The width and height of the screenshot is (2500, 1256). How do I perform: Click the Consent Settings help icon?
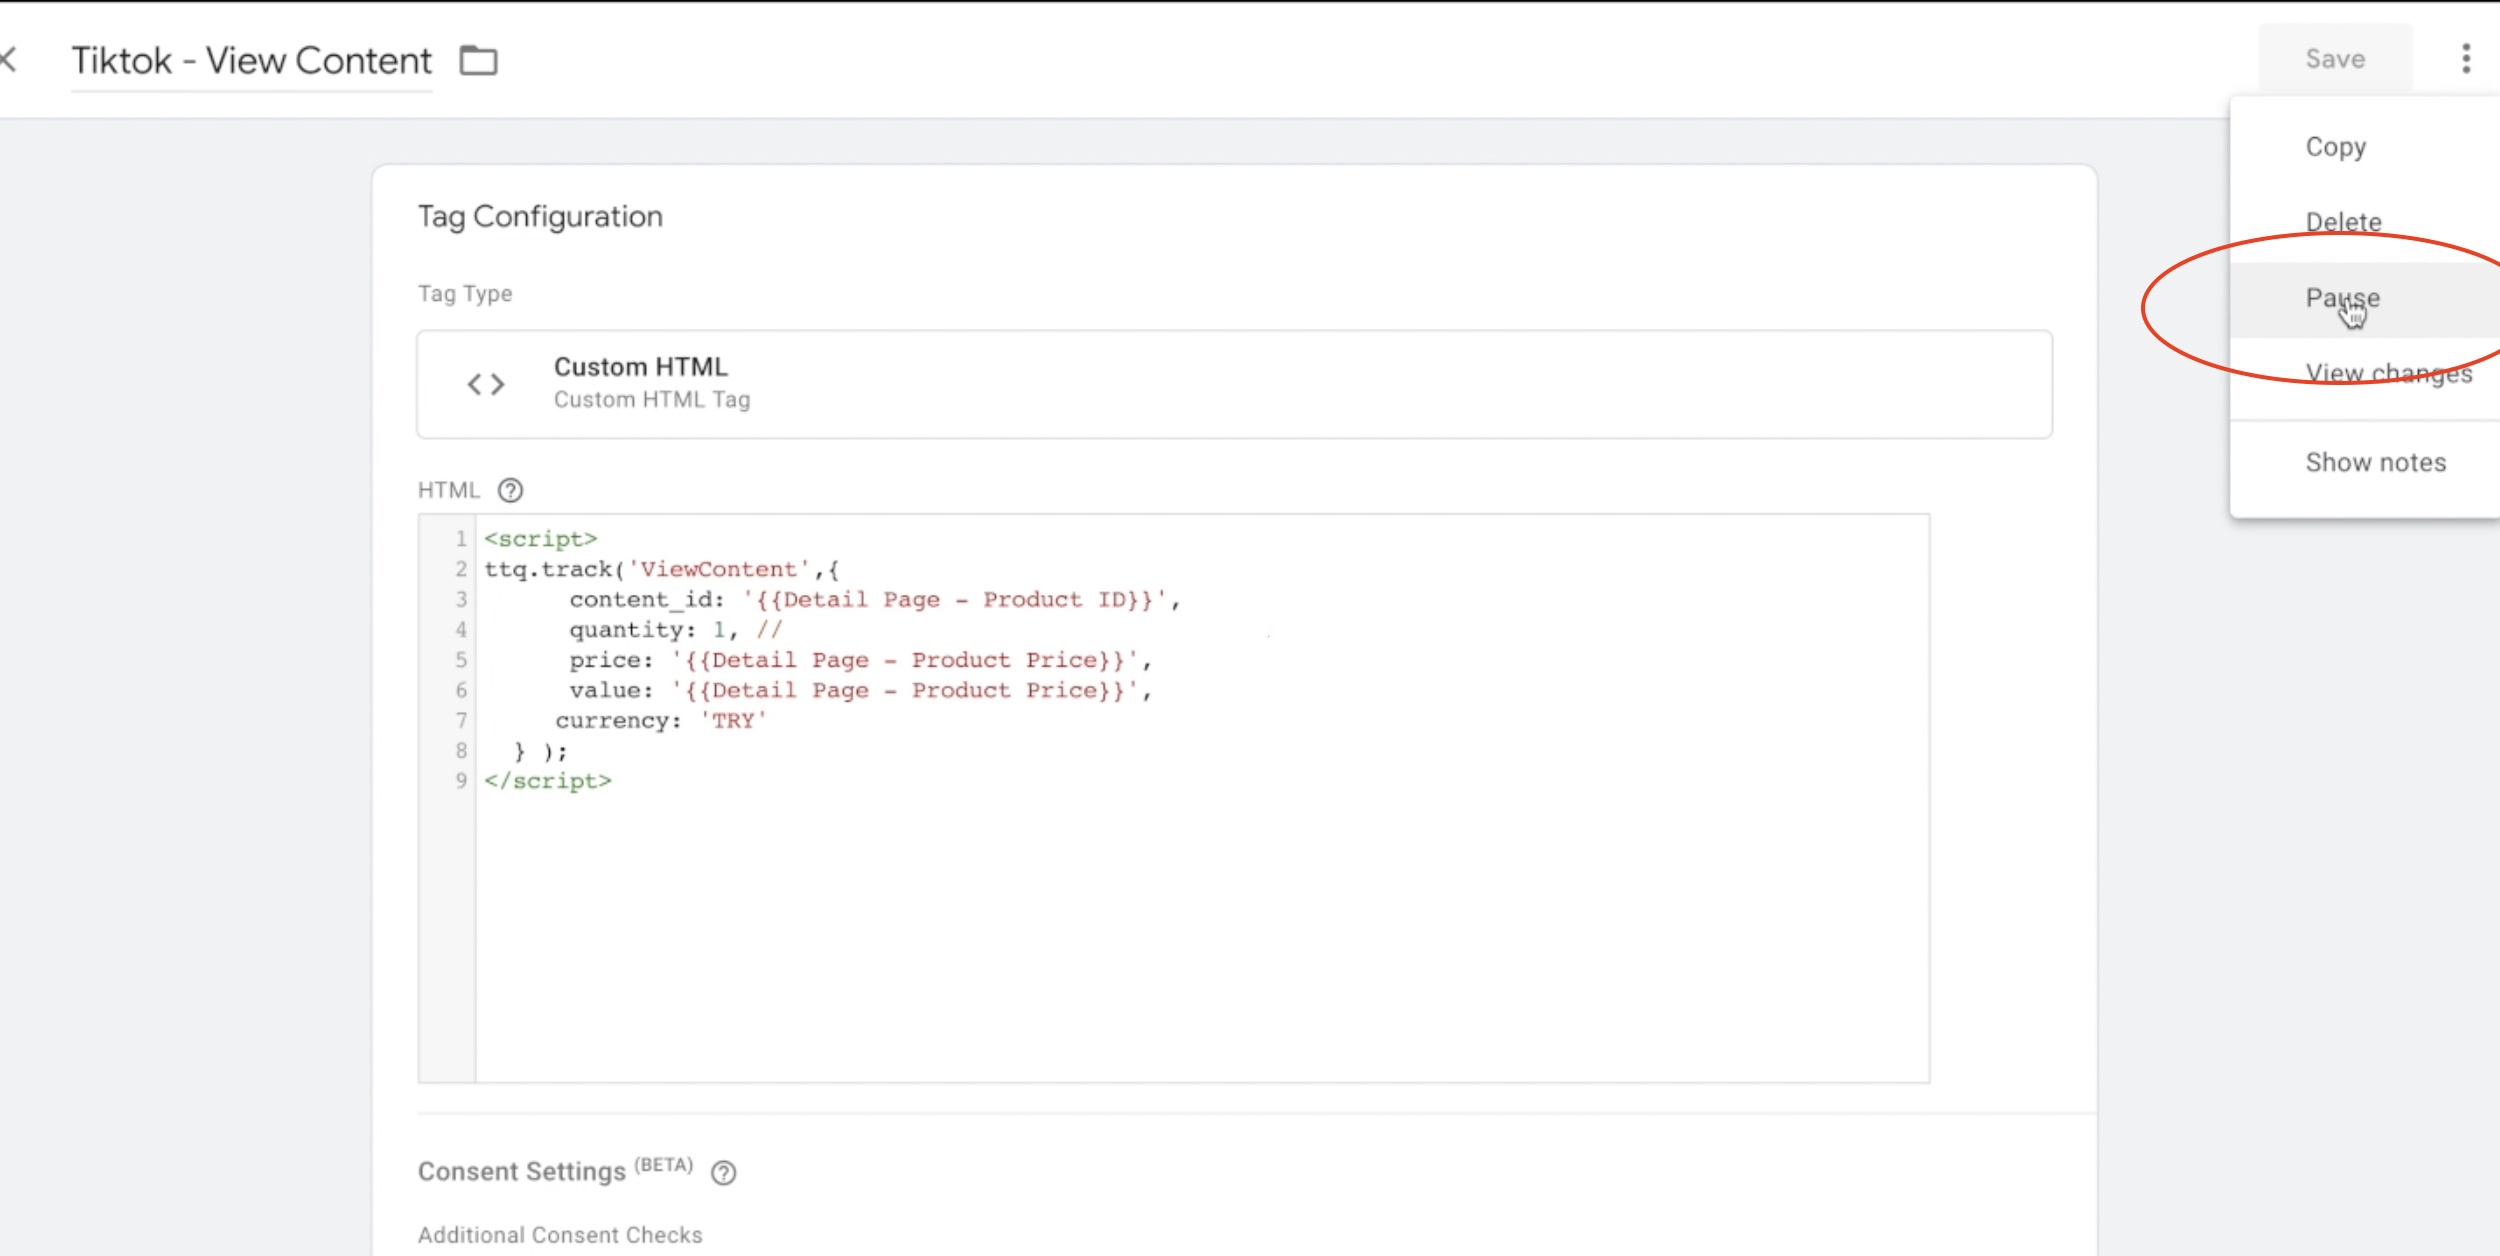pos(723,1173)
